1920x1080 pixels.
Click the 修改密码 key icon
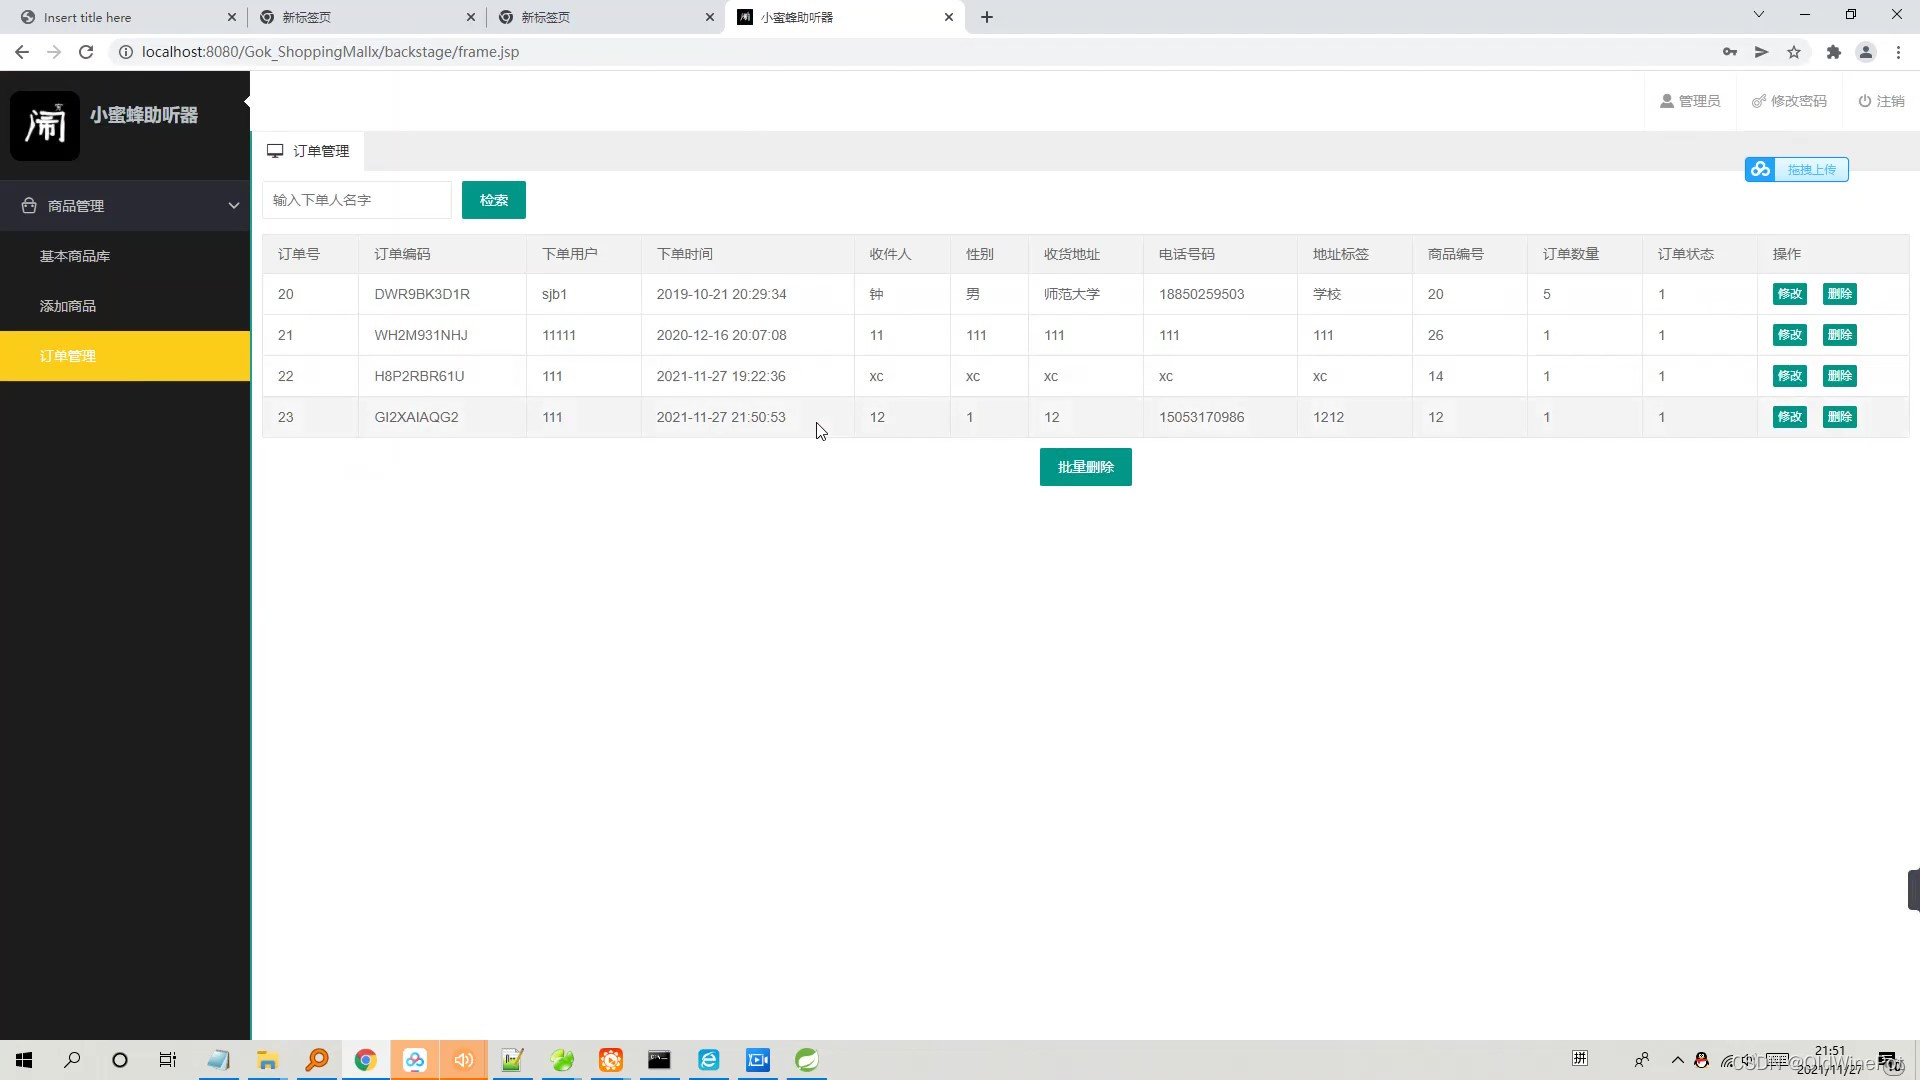point(1759,101)
